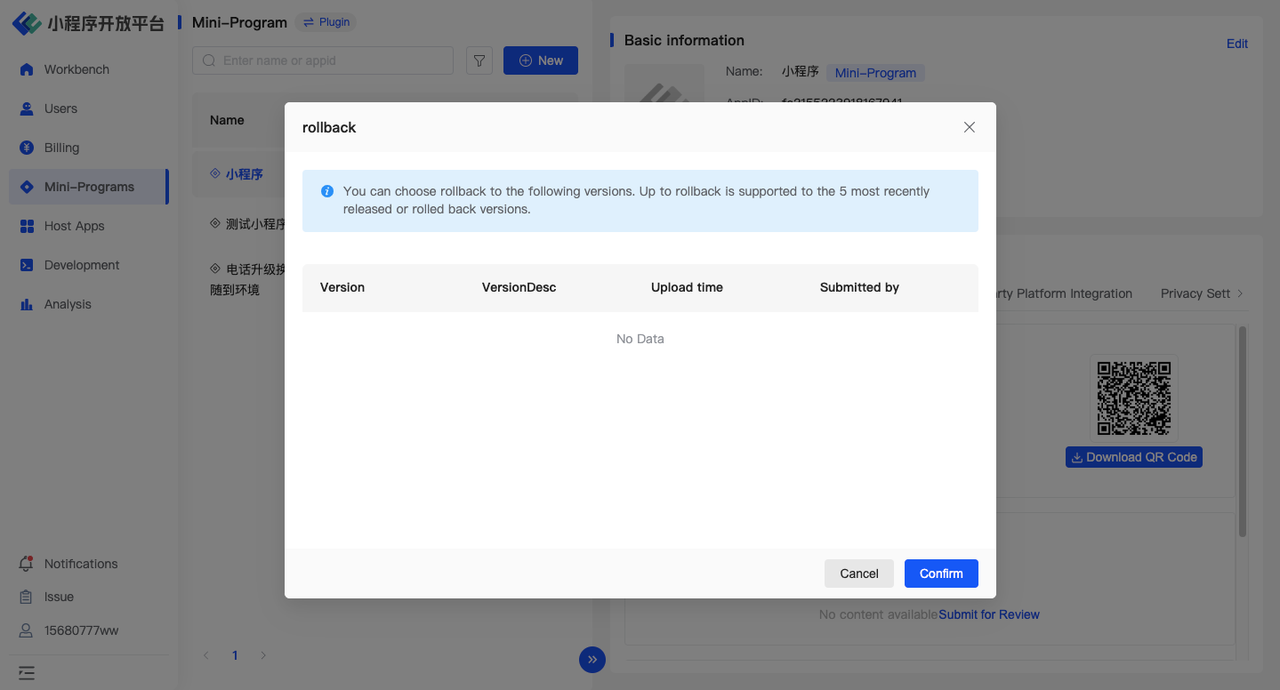Click the user avatar icon for 15680777ww
1280x690 pixels.
pos(26,631)
